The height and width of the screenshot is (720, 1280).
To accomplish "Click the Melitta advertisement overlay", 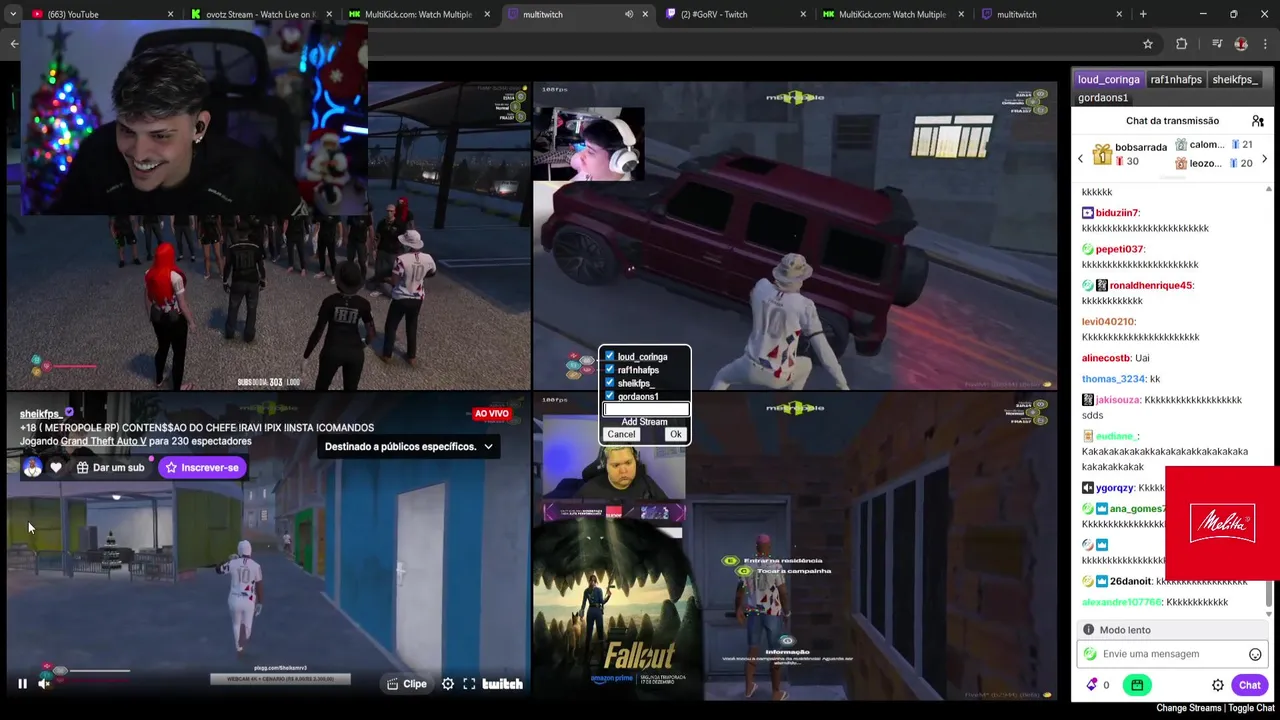I will coord(1222,523).
